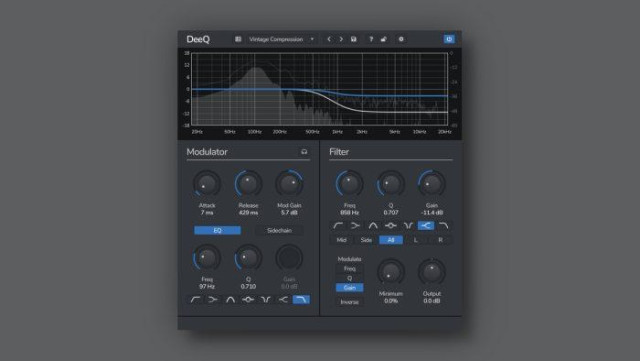
Task: Select Filter high-shelf shape icon
Action: point(426,225)
